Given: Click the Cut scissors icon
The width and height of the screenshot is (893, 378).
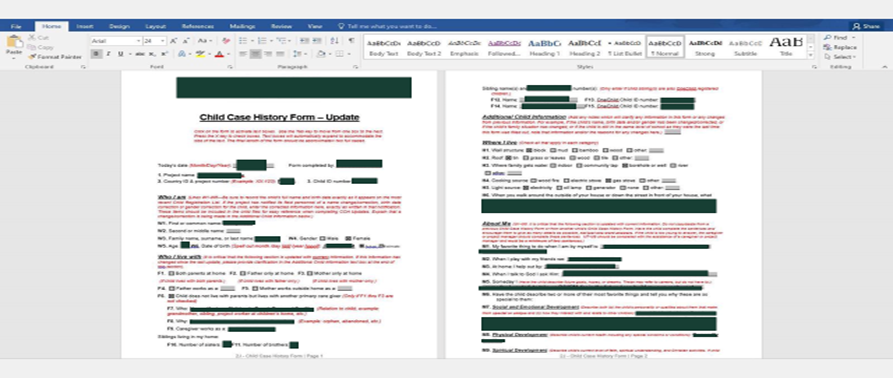Looking at the screenshot, I should tap(31, 38).
